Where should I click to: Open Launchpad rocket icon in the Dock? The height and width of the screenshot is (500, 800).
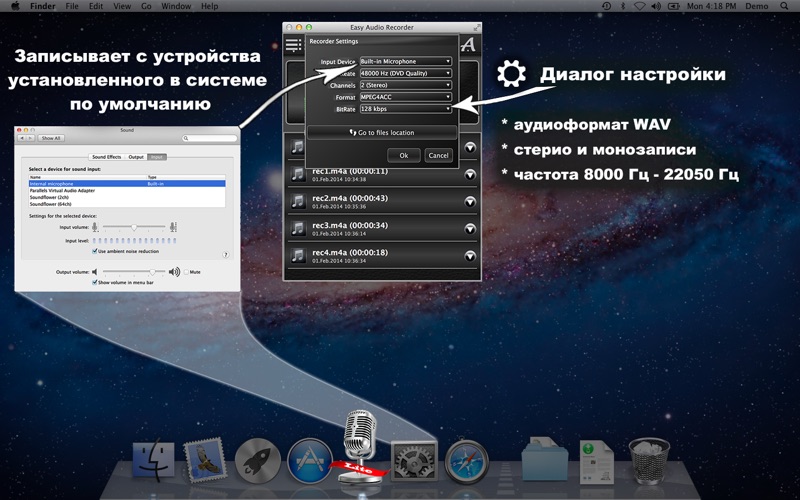(258, 461)
